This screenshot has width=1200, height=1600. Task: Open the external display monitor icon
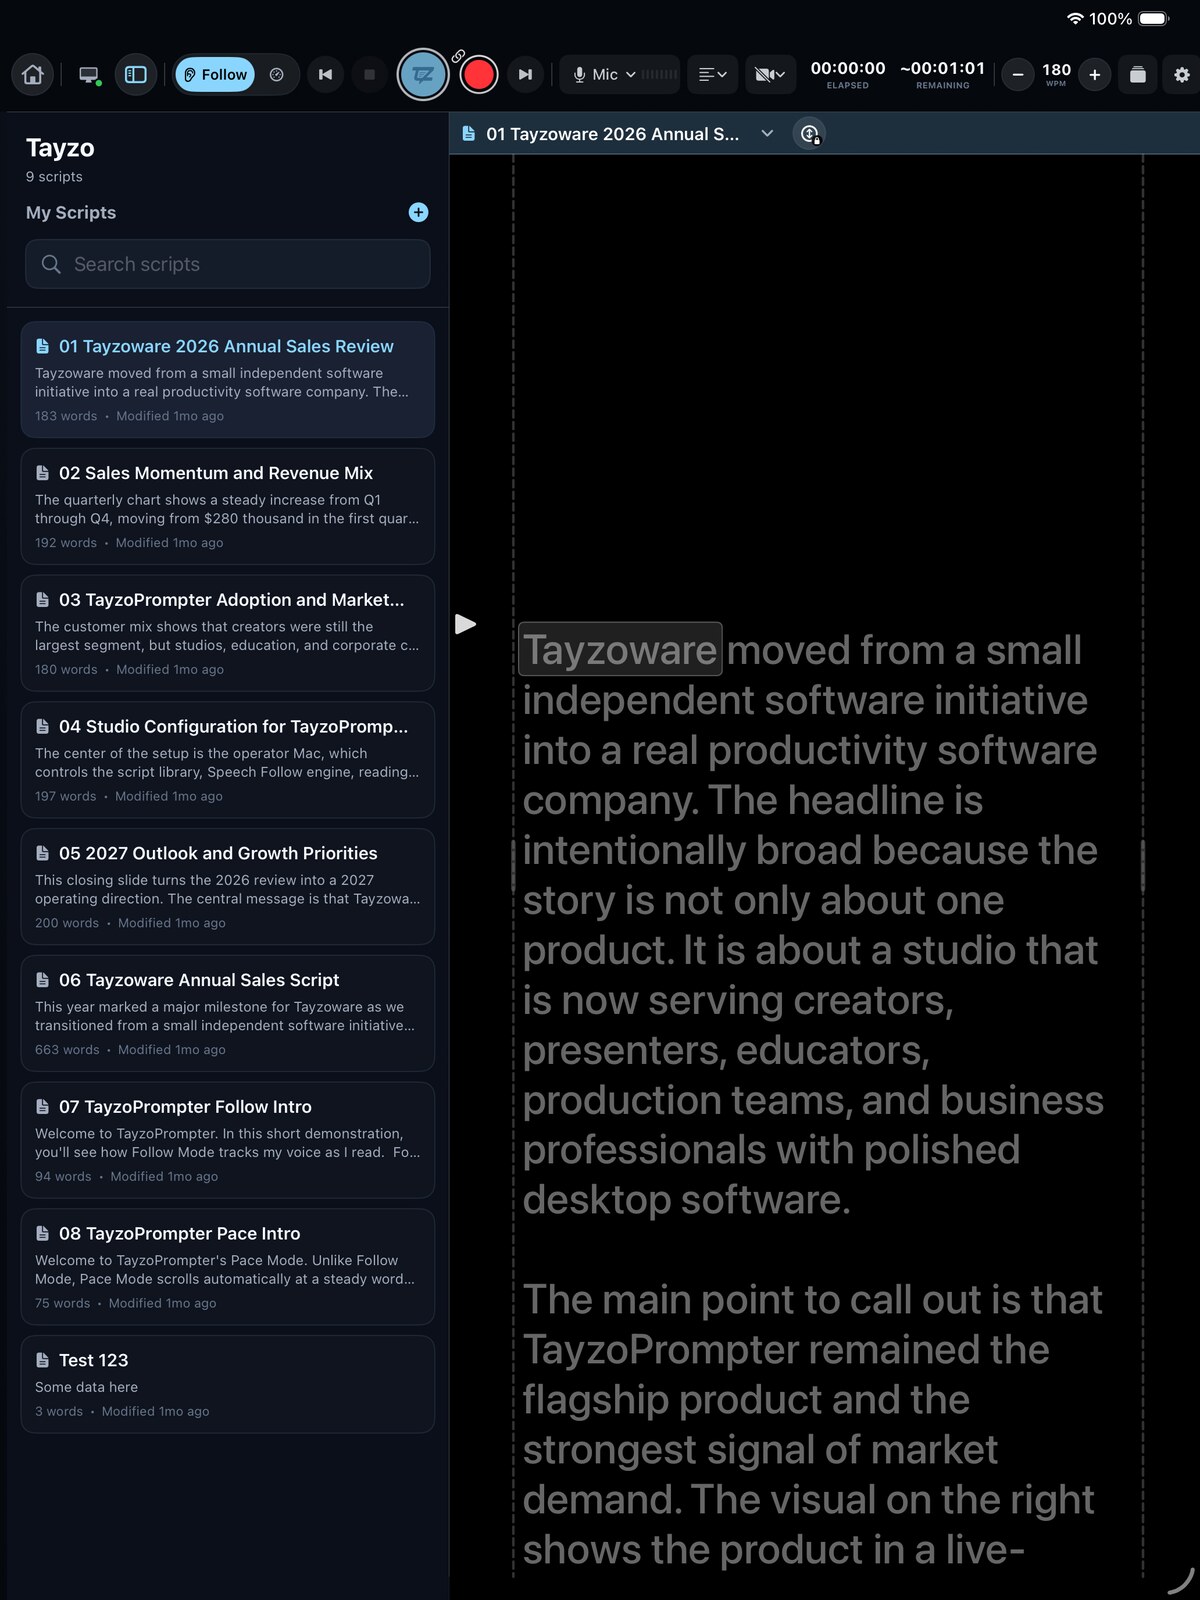[89, 75]
